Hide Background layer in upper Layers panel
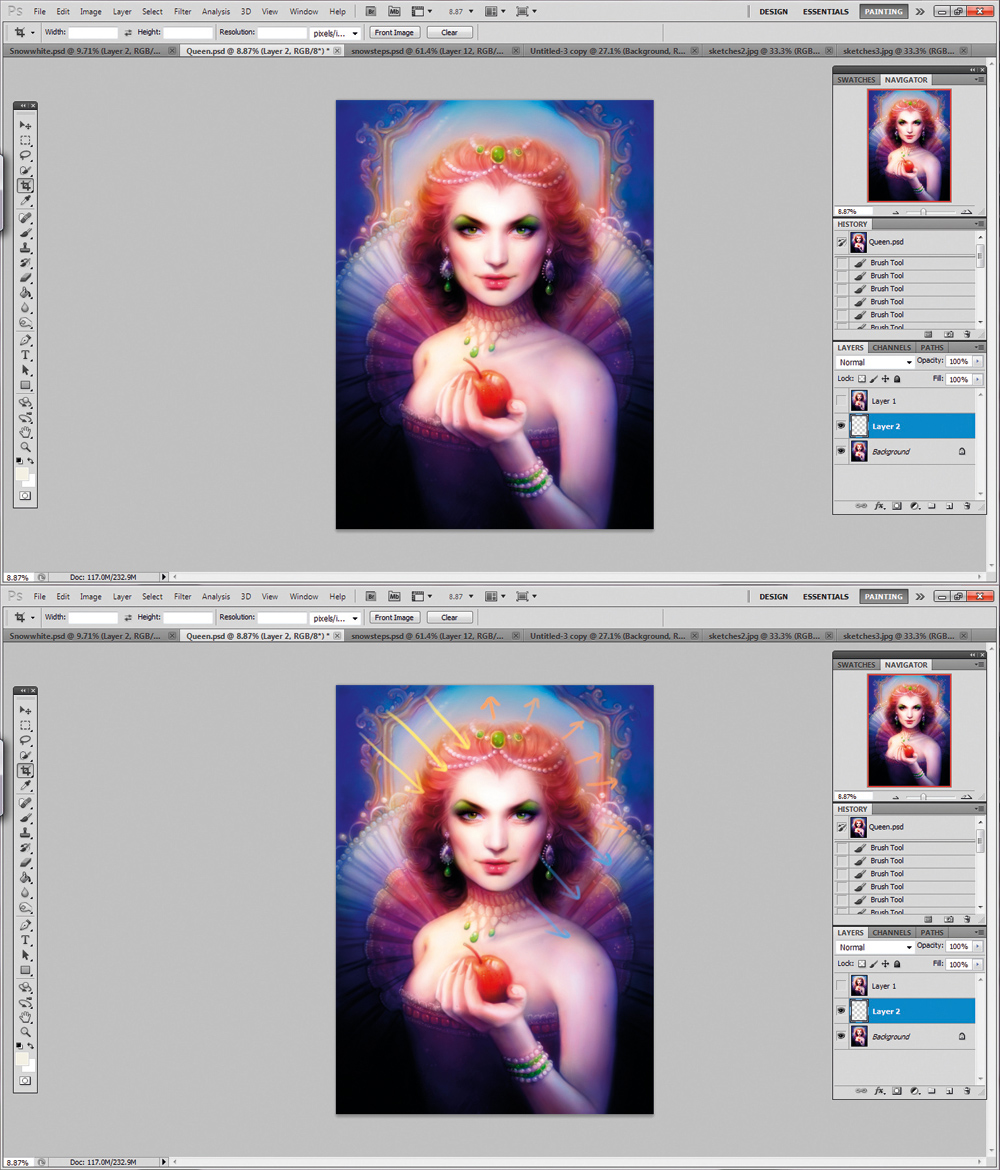This screenshot has width=1000, height=1170. pos(841,451)
